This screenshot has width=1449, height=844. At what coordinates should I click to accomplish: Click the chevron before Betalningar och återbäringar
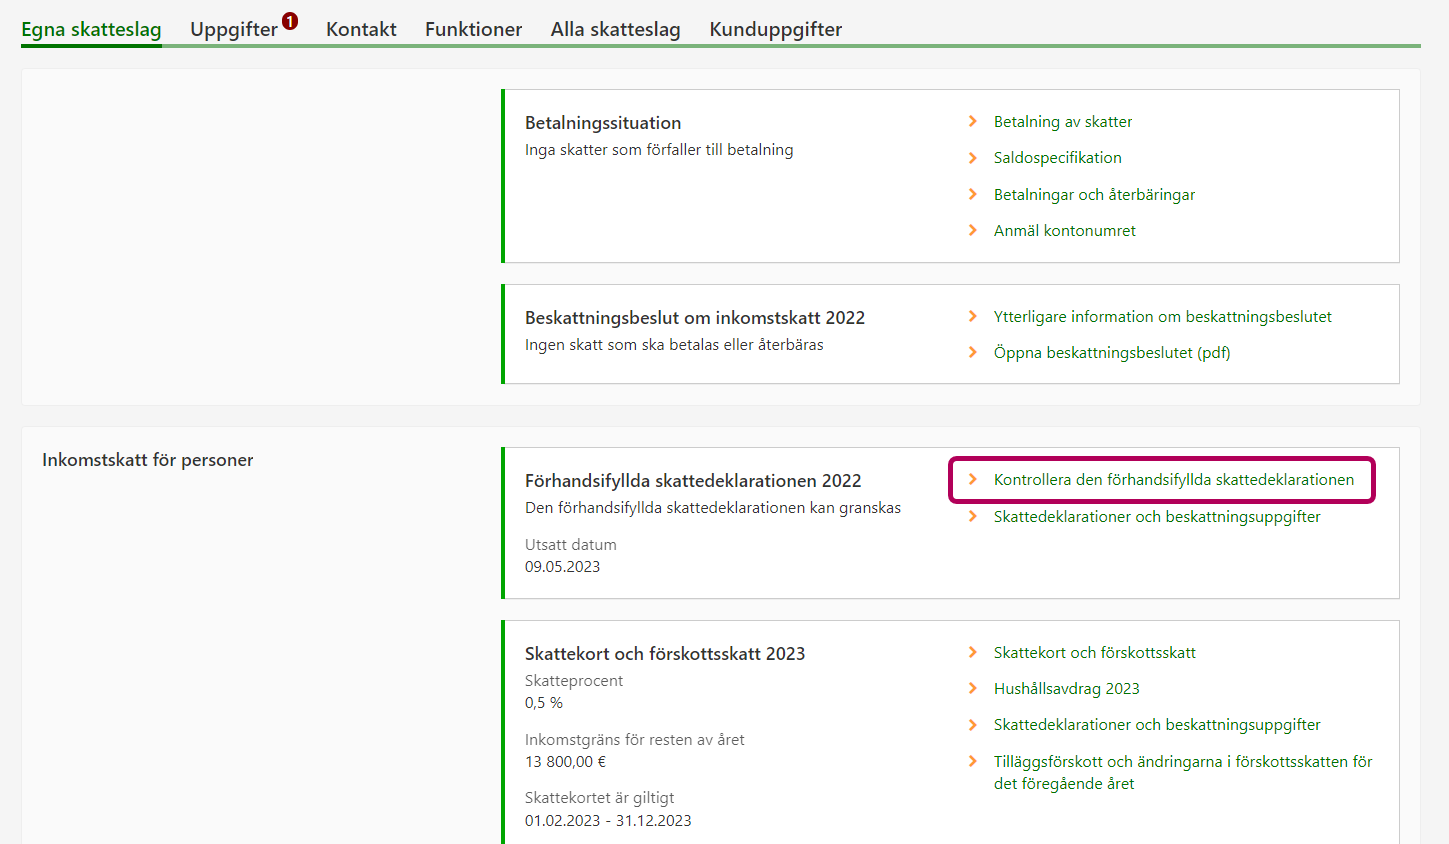pyautogui.click(x=973, y=195)
